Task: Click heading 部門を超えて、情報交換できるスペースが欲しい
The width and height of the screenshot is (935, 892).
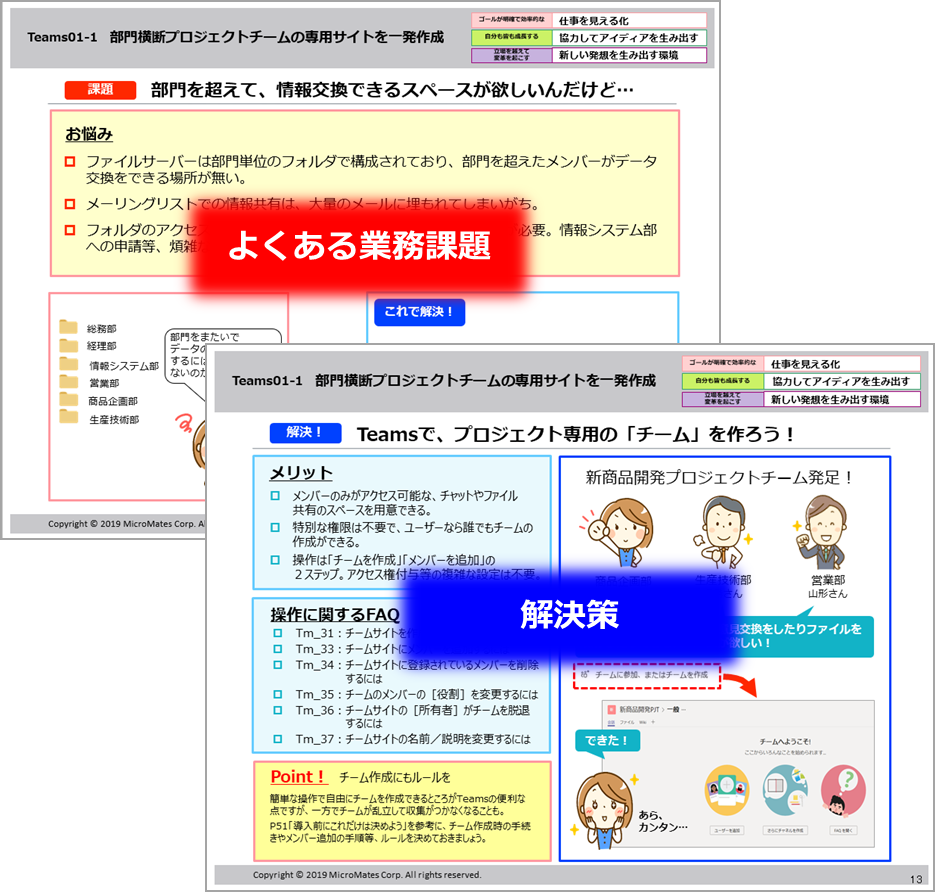Action: coord(392,90)
